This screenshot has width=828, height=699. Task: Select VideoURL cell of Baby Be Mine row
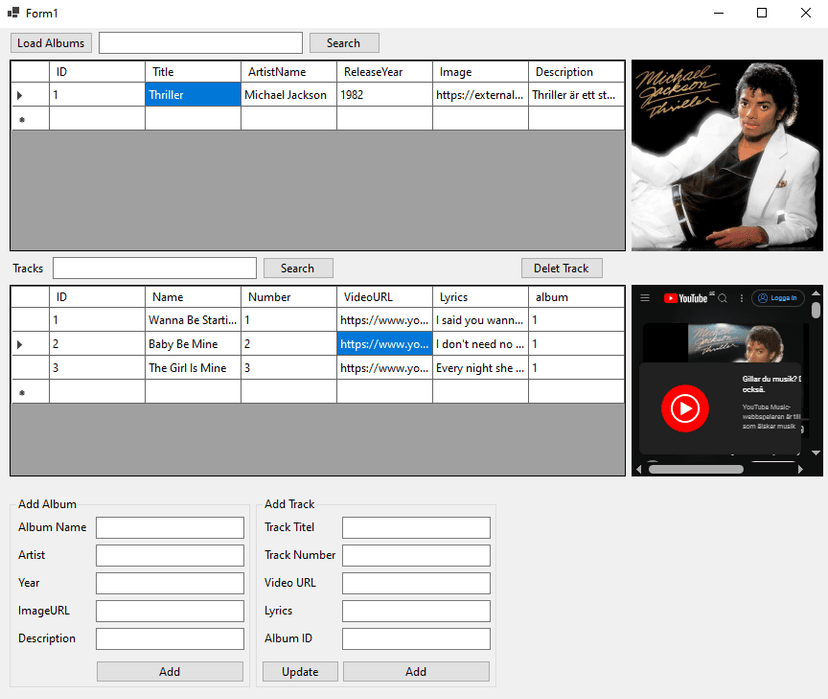pyautogui.click(x=384, y=344)
